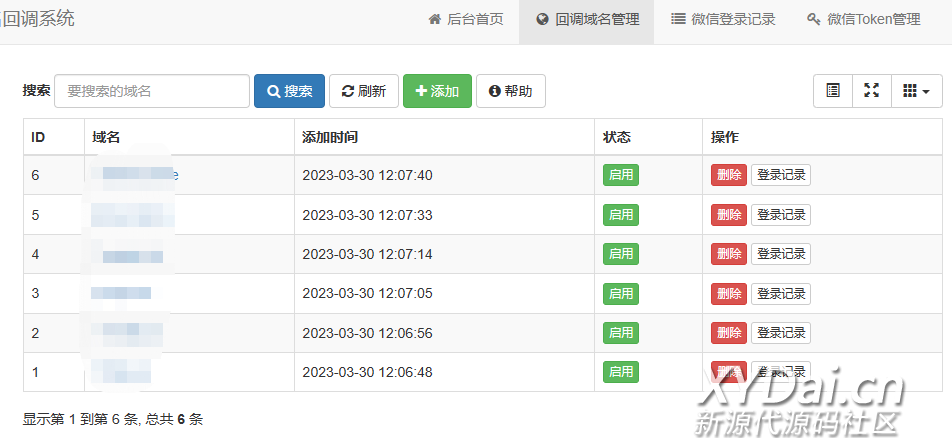Click the 刷新 refresh button
This screenshot has height=443, width=952.
point(364,91)
